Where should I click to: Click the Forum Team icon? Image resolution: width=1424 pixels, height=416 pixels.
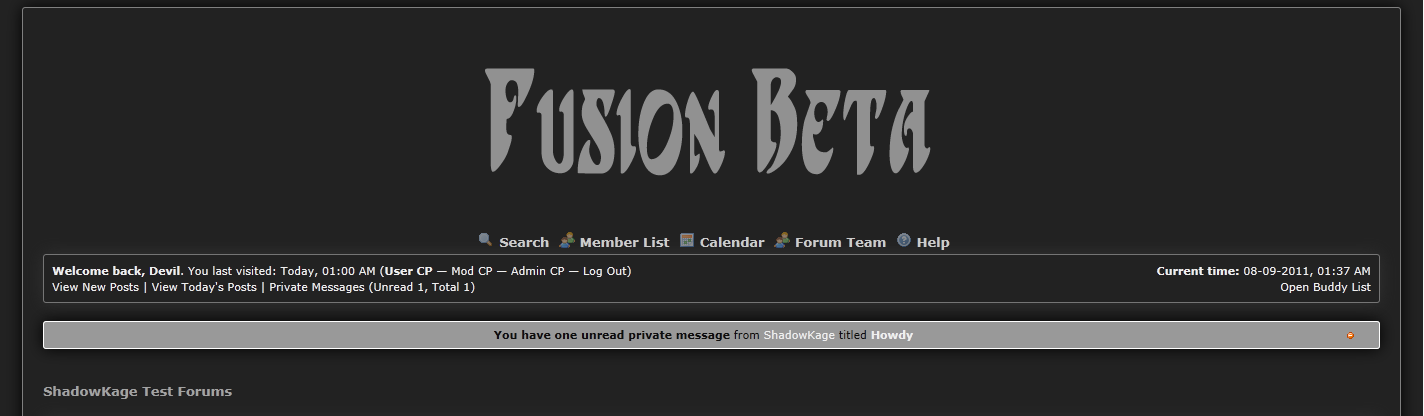[782, 240]
